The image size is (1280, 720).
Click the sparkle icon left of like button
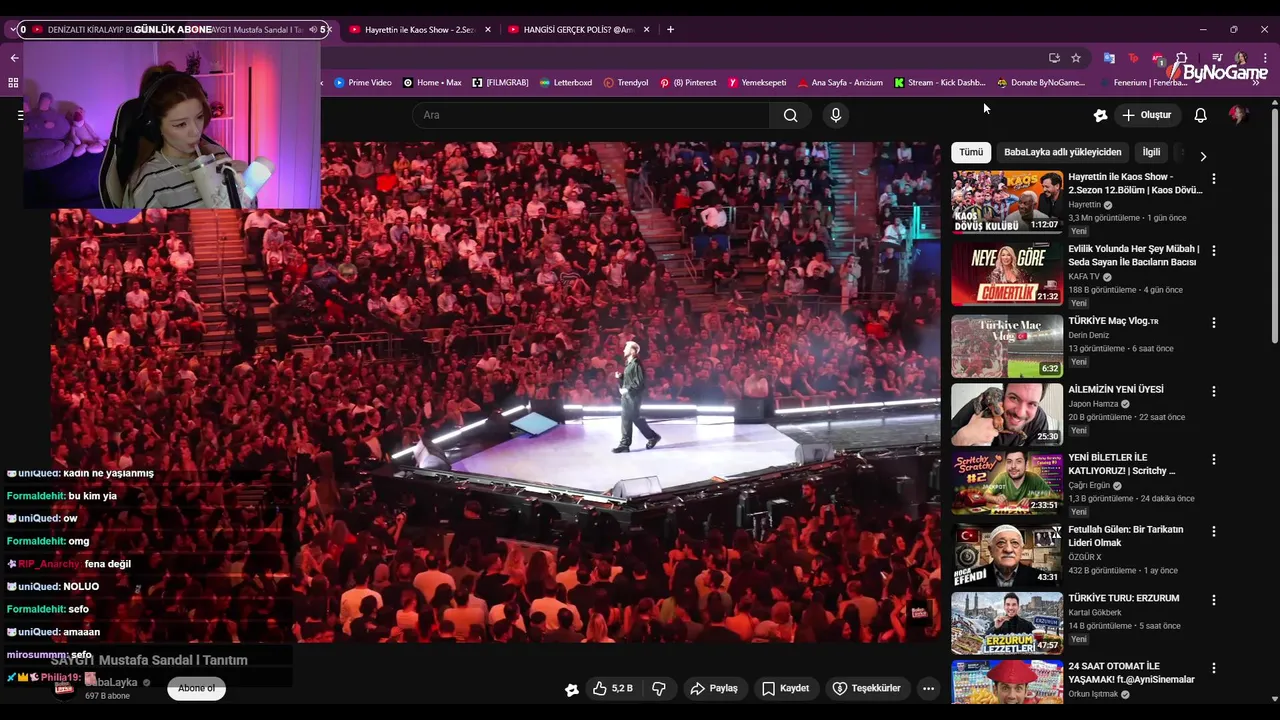(572, 689)
